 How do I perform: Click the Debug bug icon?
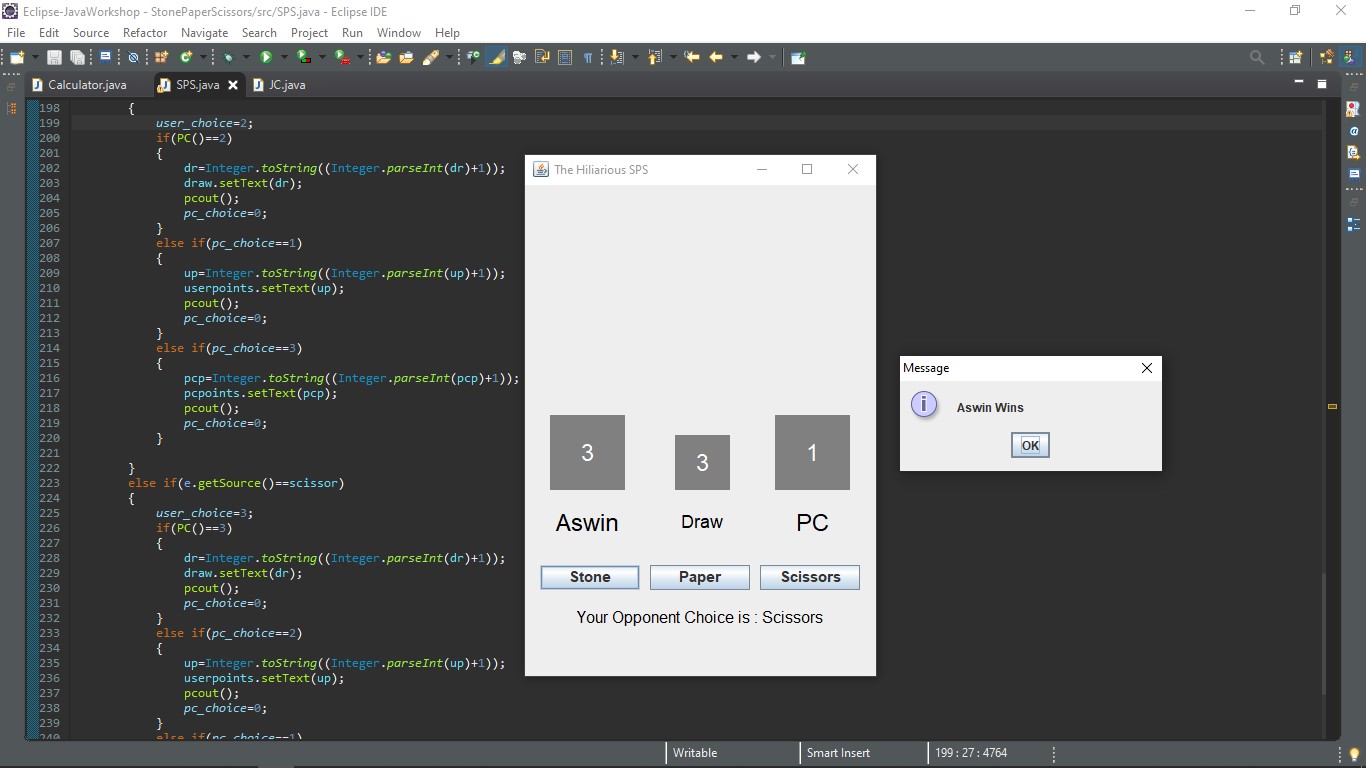coord(229,58)
